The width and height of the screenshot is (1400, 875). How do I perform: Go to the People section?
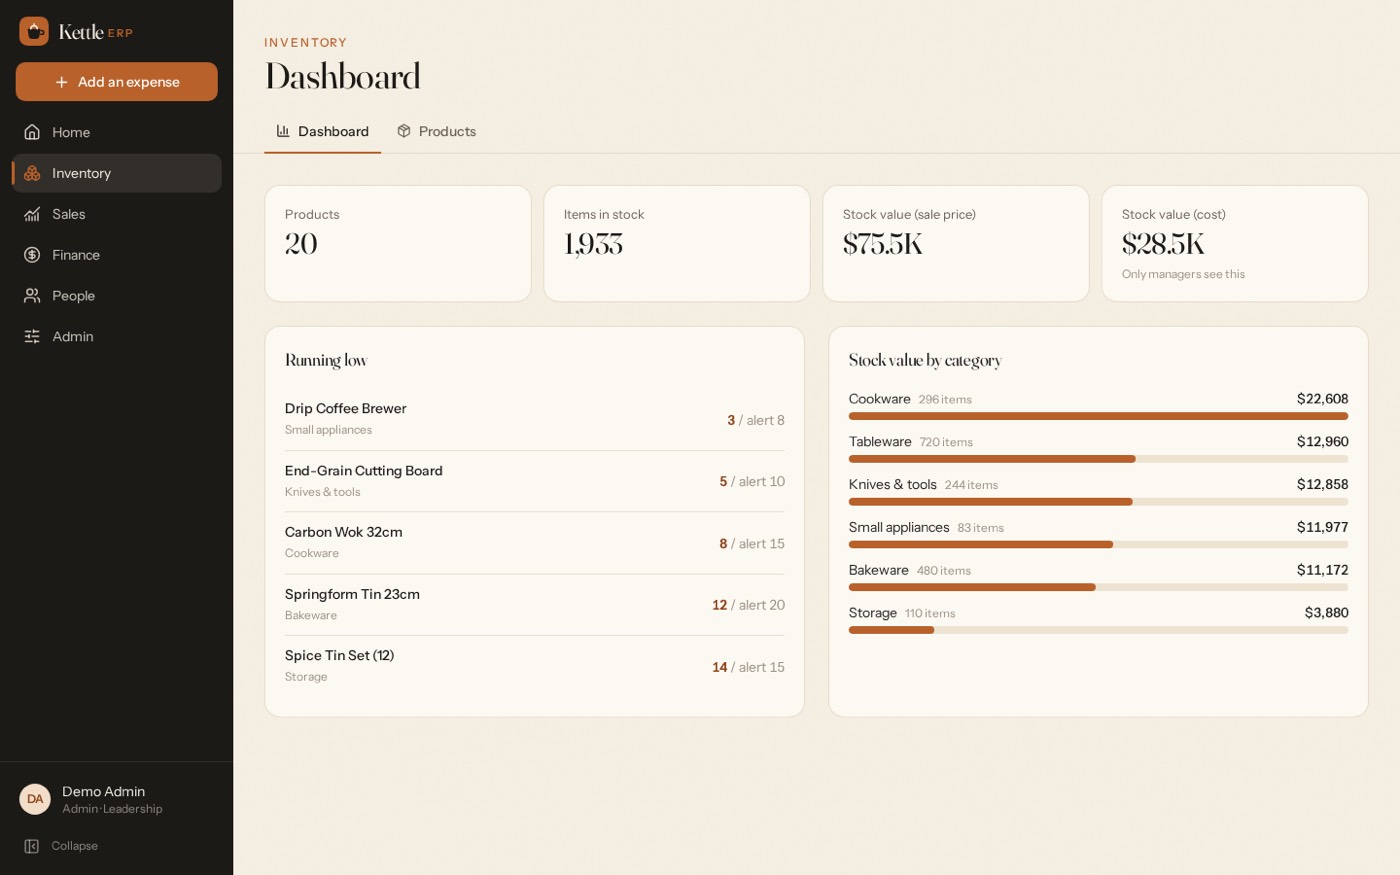point(117,296)
